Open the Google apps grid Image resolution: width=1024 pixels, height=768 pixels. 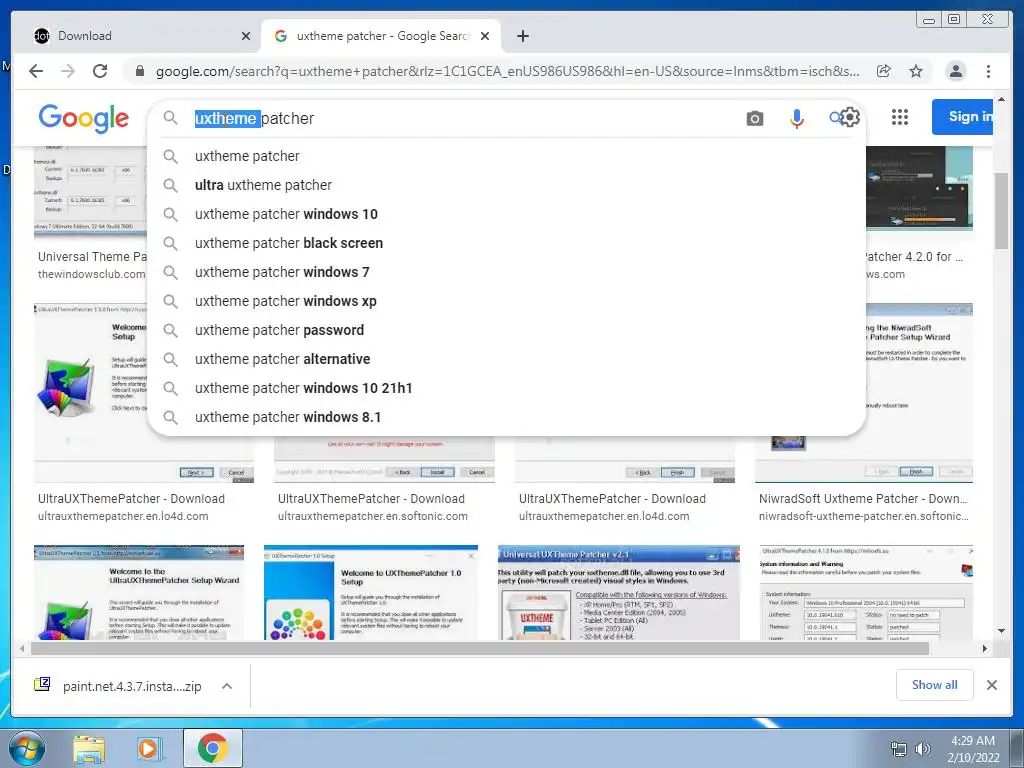[900, 117]
